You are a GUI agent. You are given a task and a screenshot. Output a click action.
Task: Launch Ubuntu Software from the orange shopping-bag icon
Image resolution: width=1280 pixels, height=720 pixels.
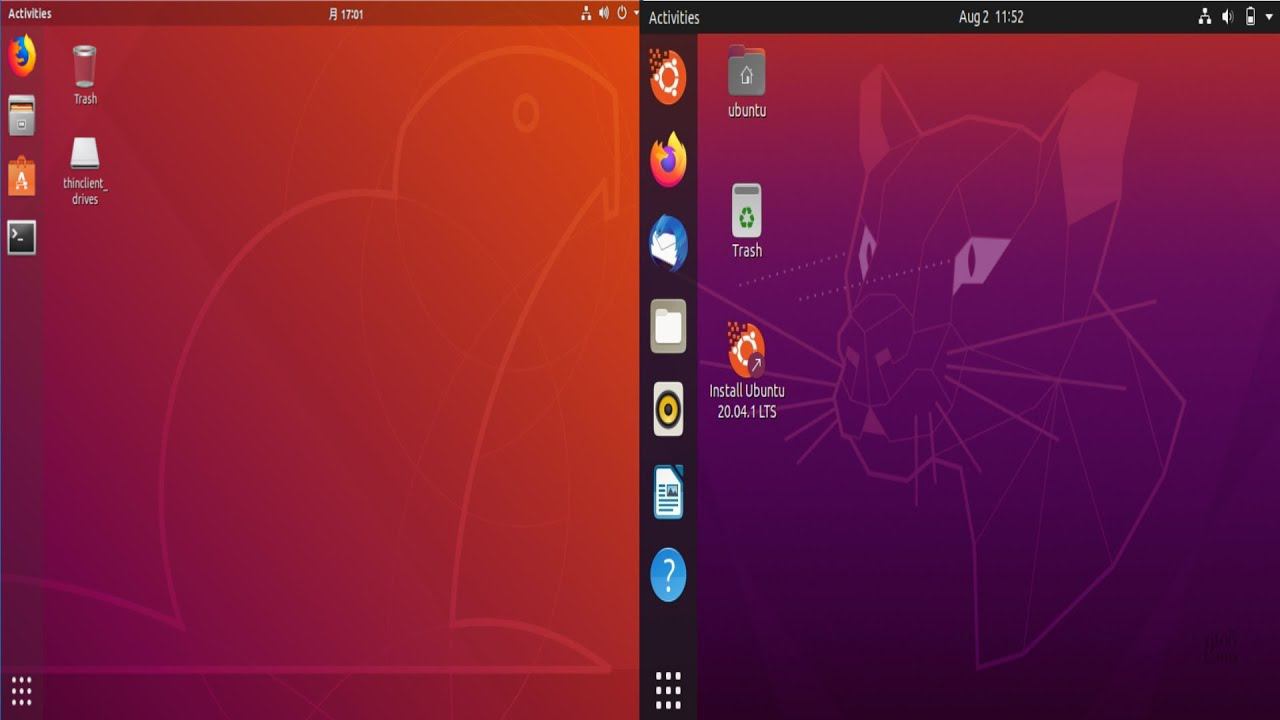pos(22,177)
